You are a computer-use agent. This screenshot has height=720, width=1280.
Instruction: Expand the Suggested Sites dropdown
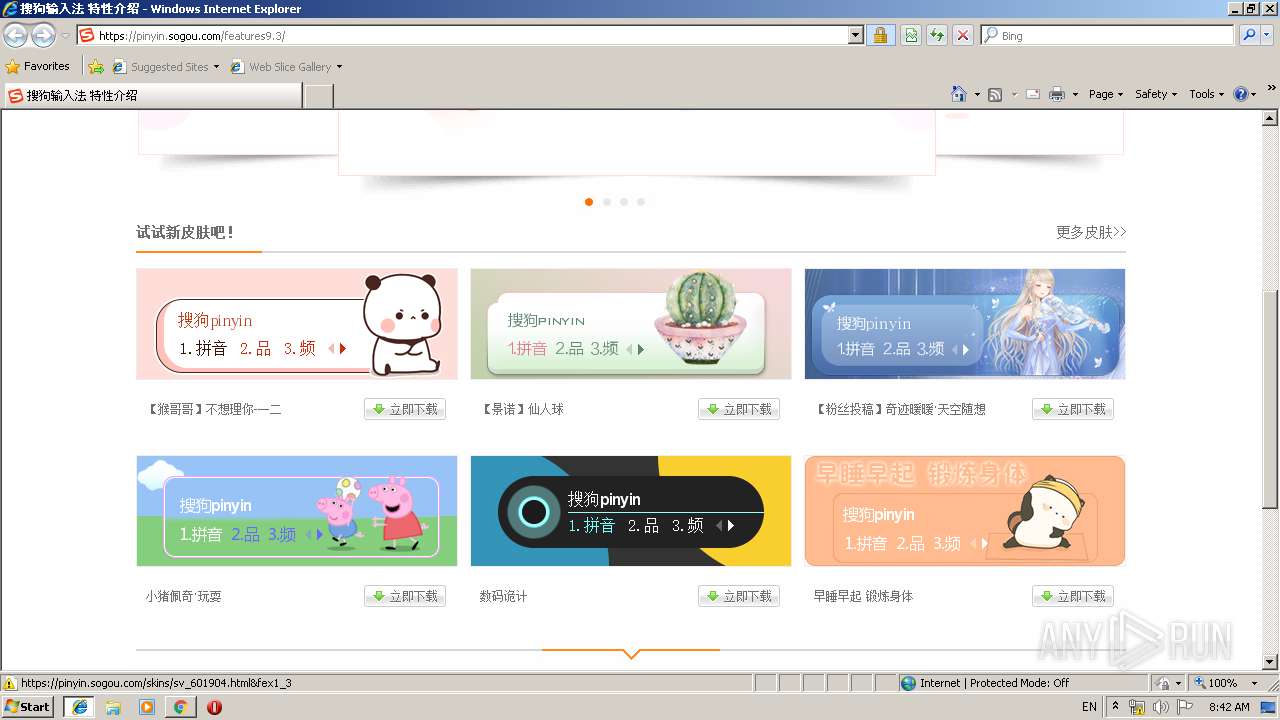coord(216,67)
